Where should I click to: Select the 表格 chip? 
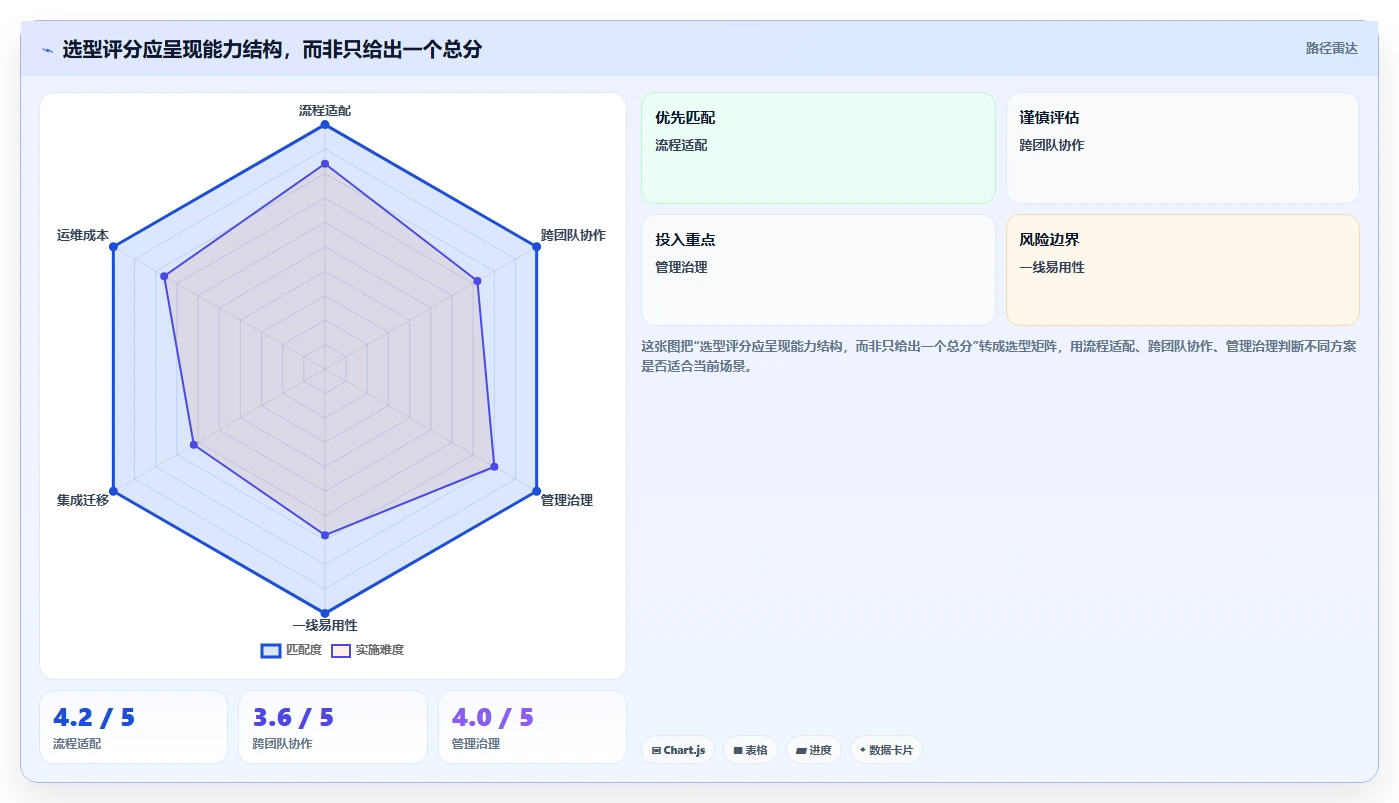[x=750, y=750]
